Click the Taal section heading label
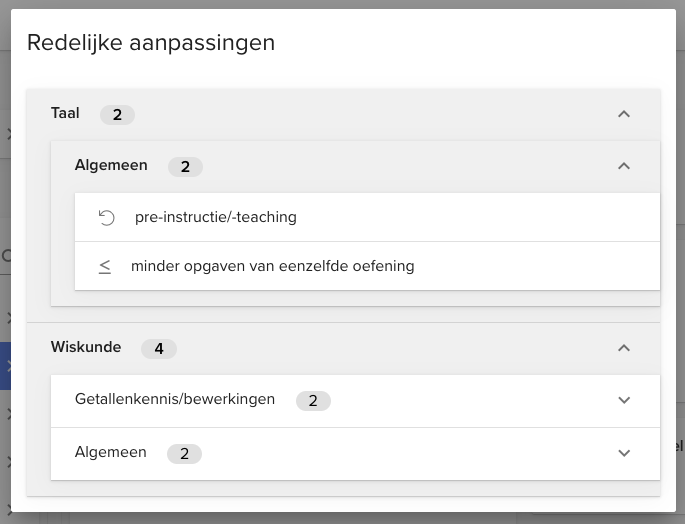Viewport: 685px width, 524px height. 65,113
